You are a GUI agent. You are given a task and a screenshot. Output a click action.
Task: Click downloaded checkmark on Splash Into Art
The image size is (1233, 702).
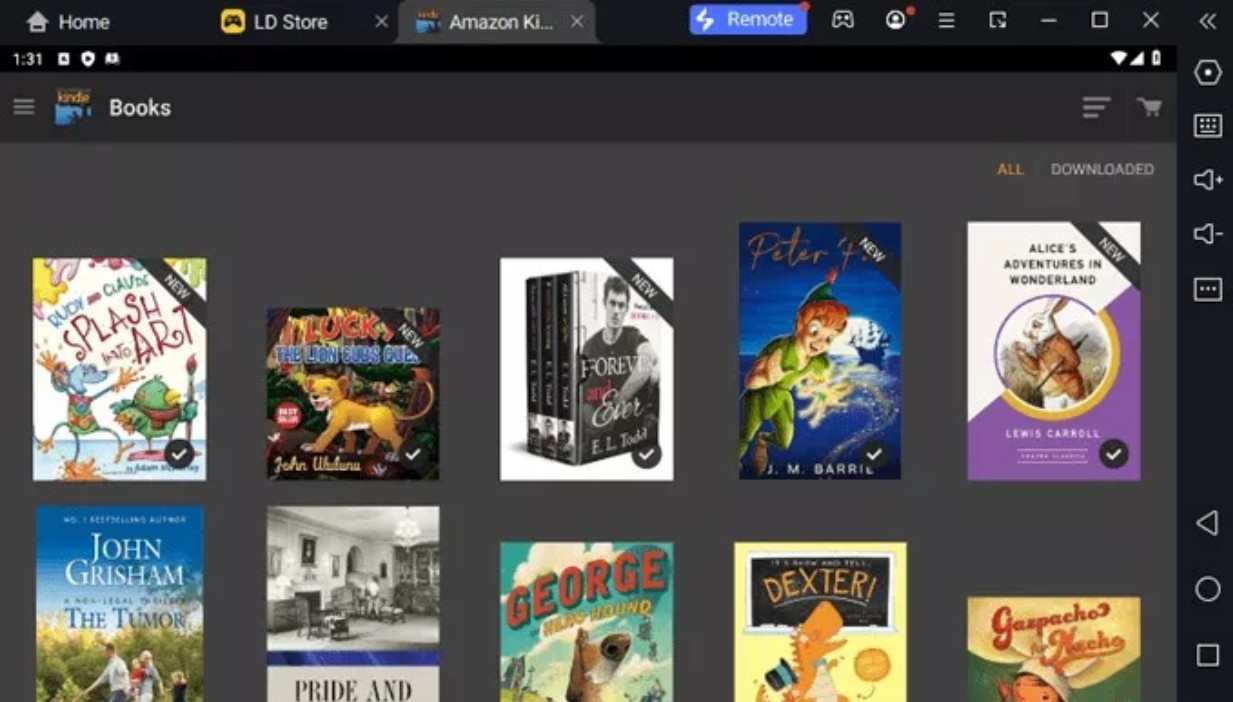[179, 454]
